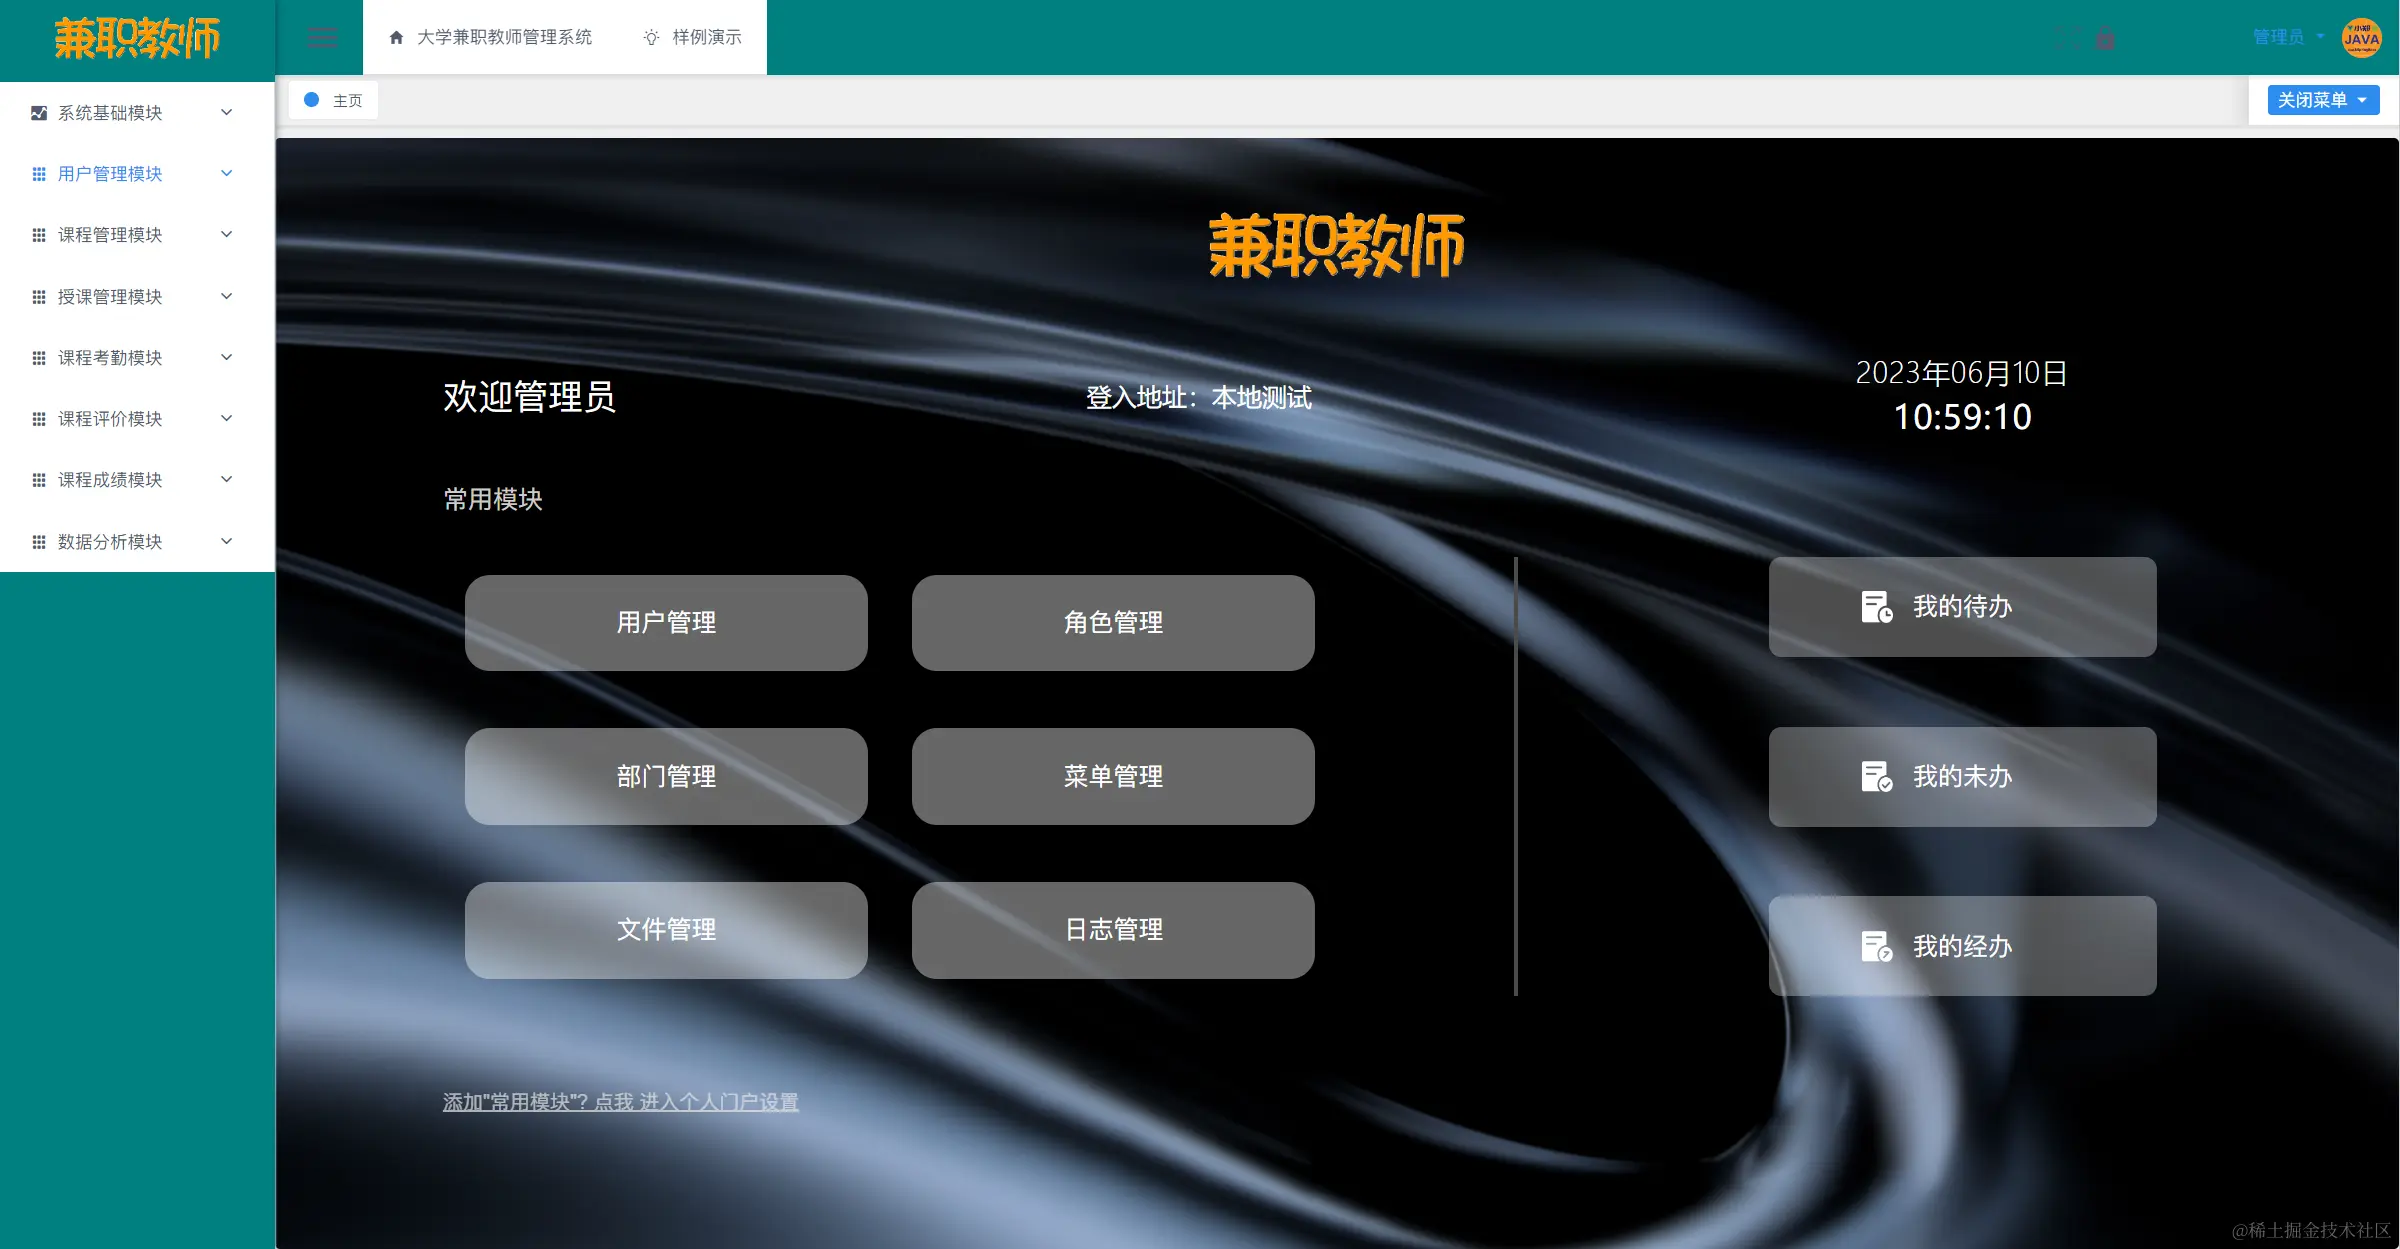Screen dimensions: 2400x1249
Task: Click the grid icon beside 课程考勤模块
Action: [x=38, y=357]
